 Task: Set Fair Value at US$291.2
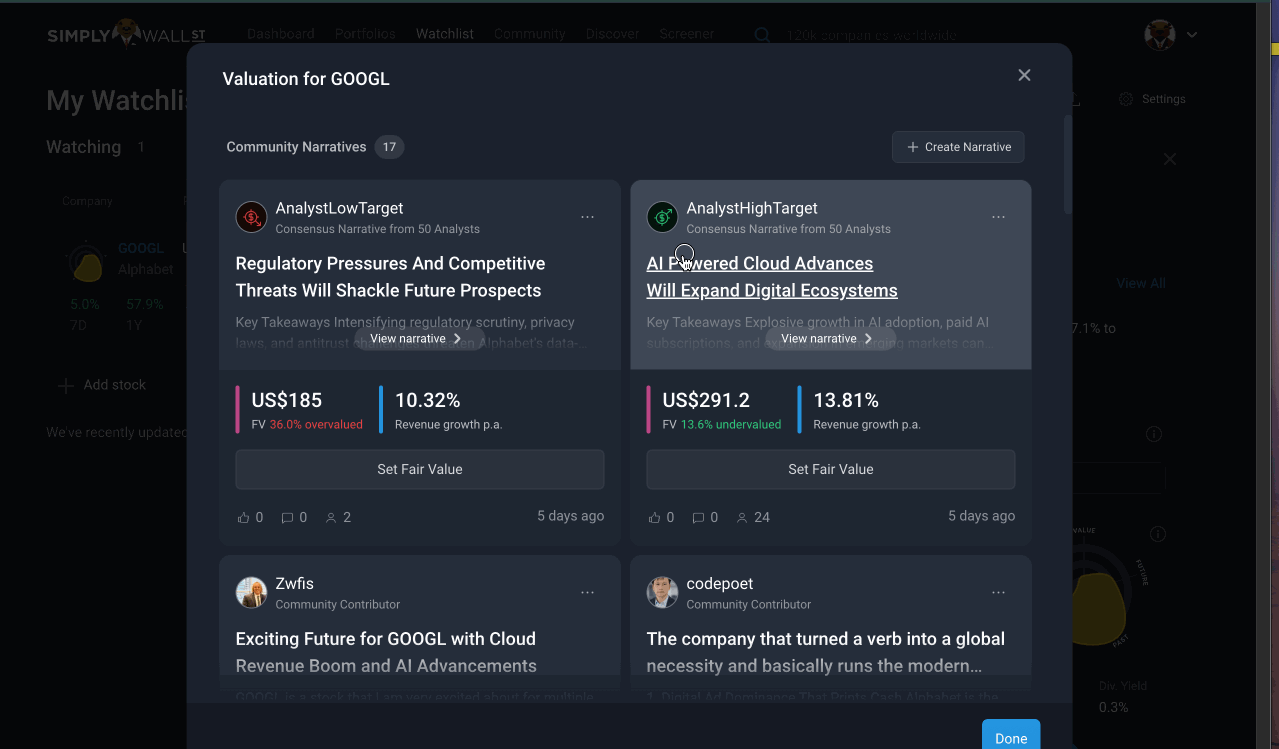pos(831,469)
